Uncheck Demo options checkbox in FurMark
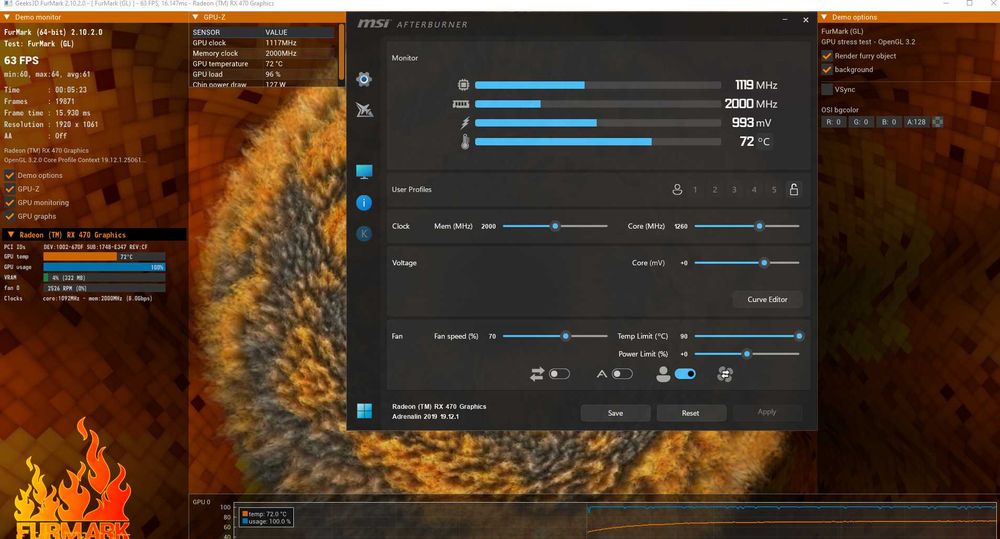The image size is (1000, 539). [x=10, y=175]
